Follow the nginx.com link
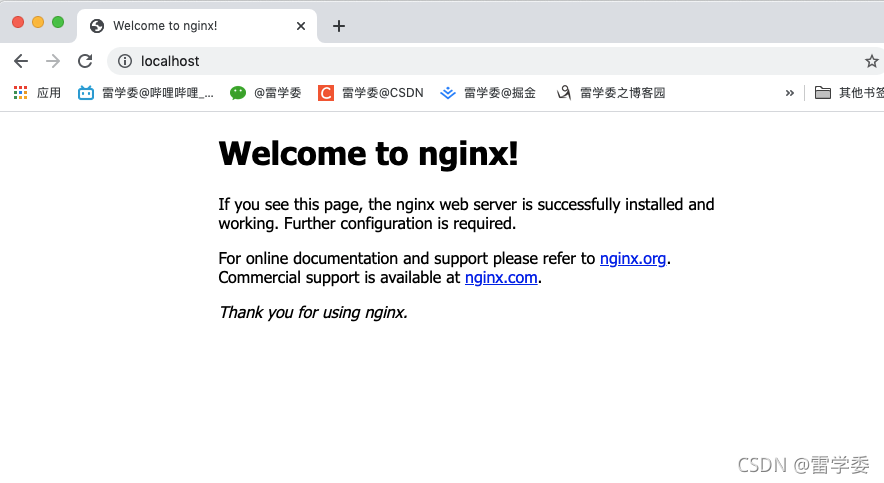Viewport: 884px width, 483px height. coord(501,278)
